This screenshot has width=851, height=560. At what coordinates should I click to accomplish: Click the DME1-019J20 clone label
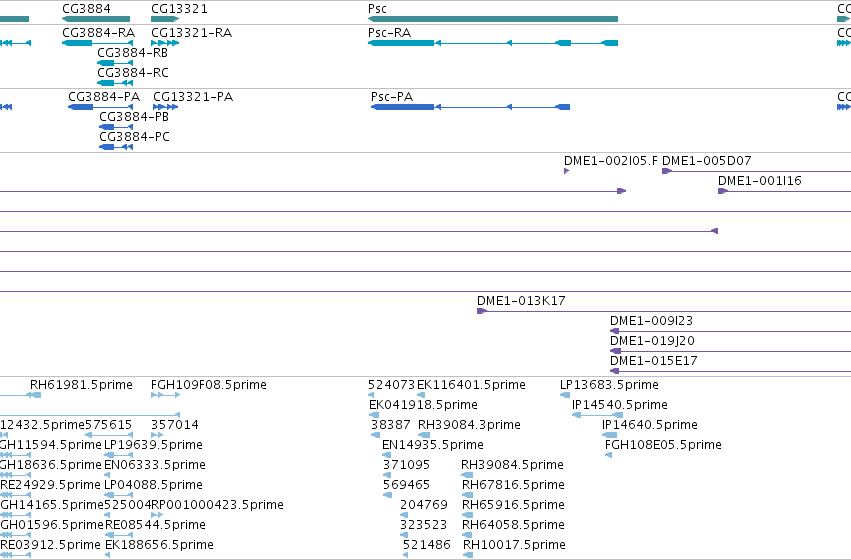pos(652,341)
